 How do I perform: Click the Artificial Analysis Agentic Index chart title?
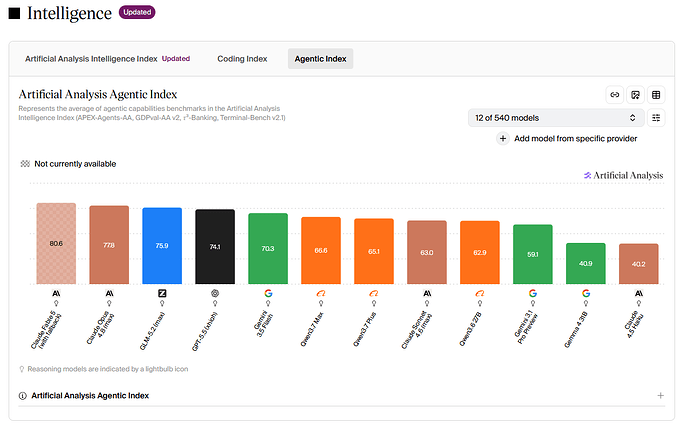(98, 94)
